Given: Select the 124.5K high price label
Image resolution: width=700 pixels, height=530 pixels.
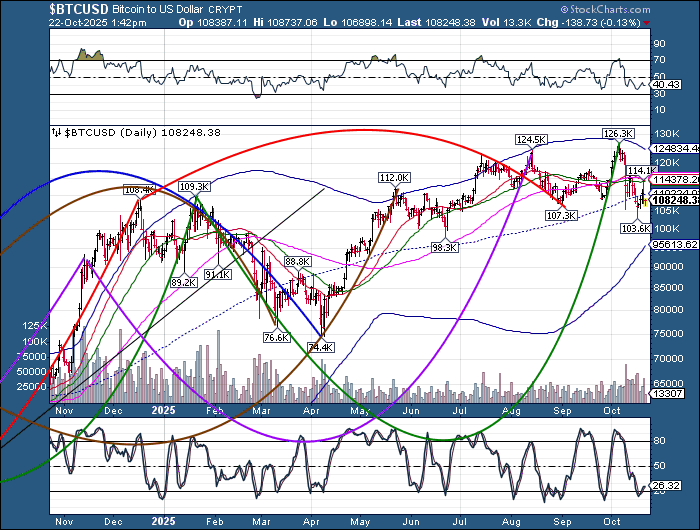Looking at the screenshot, I should (530, 140).
